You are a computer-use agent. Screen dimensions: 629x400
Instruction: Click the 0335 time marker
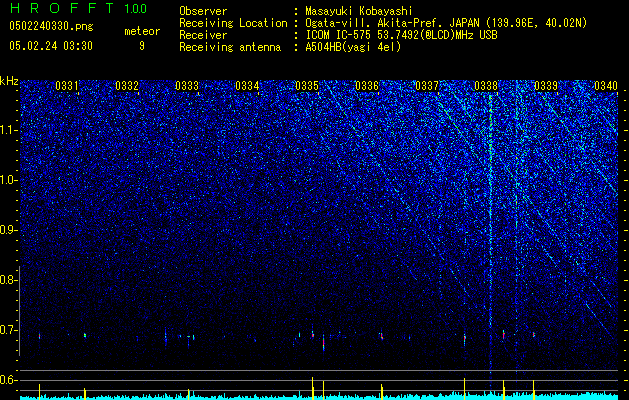307,86
